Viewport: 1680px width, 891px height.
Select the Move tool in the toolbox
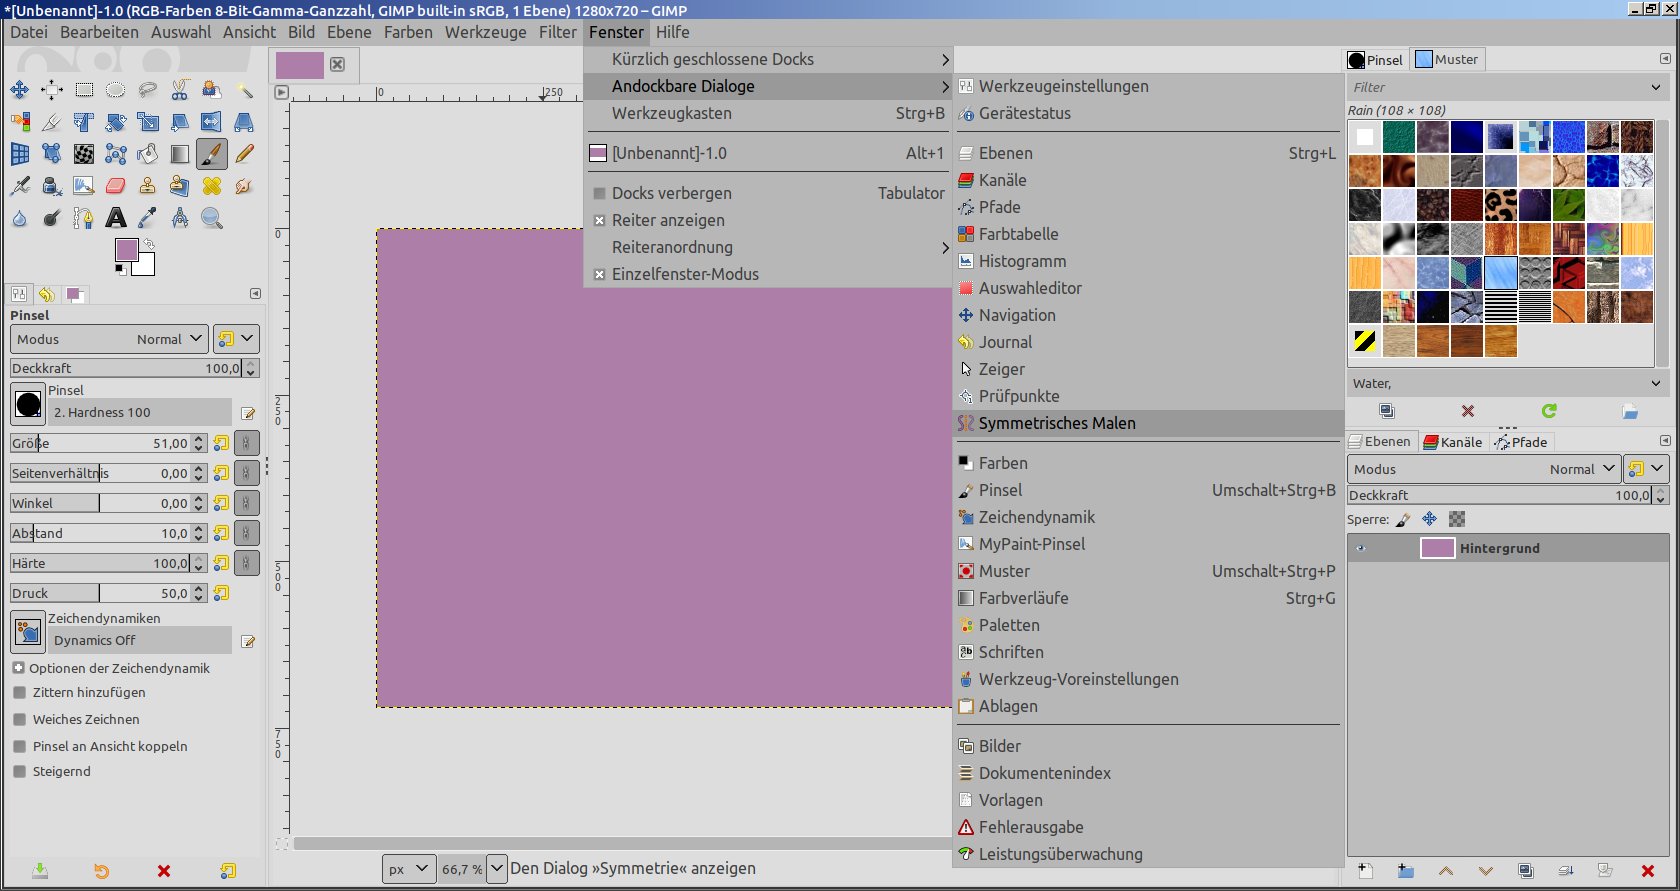pos(20,90)
